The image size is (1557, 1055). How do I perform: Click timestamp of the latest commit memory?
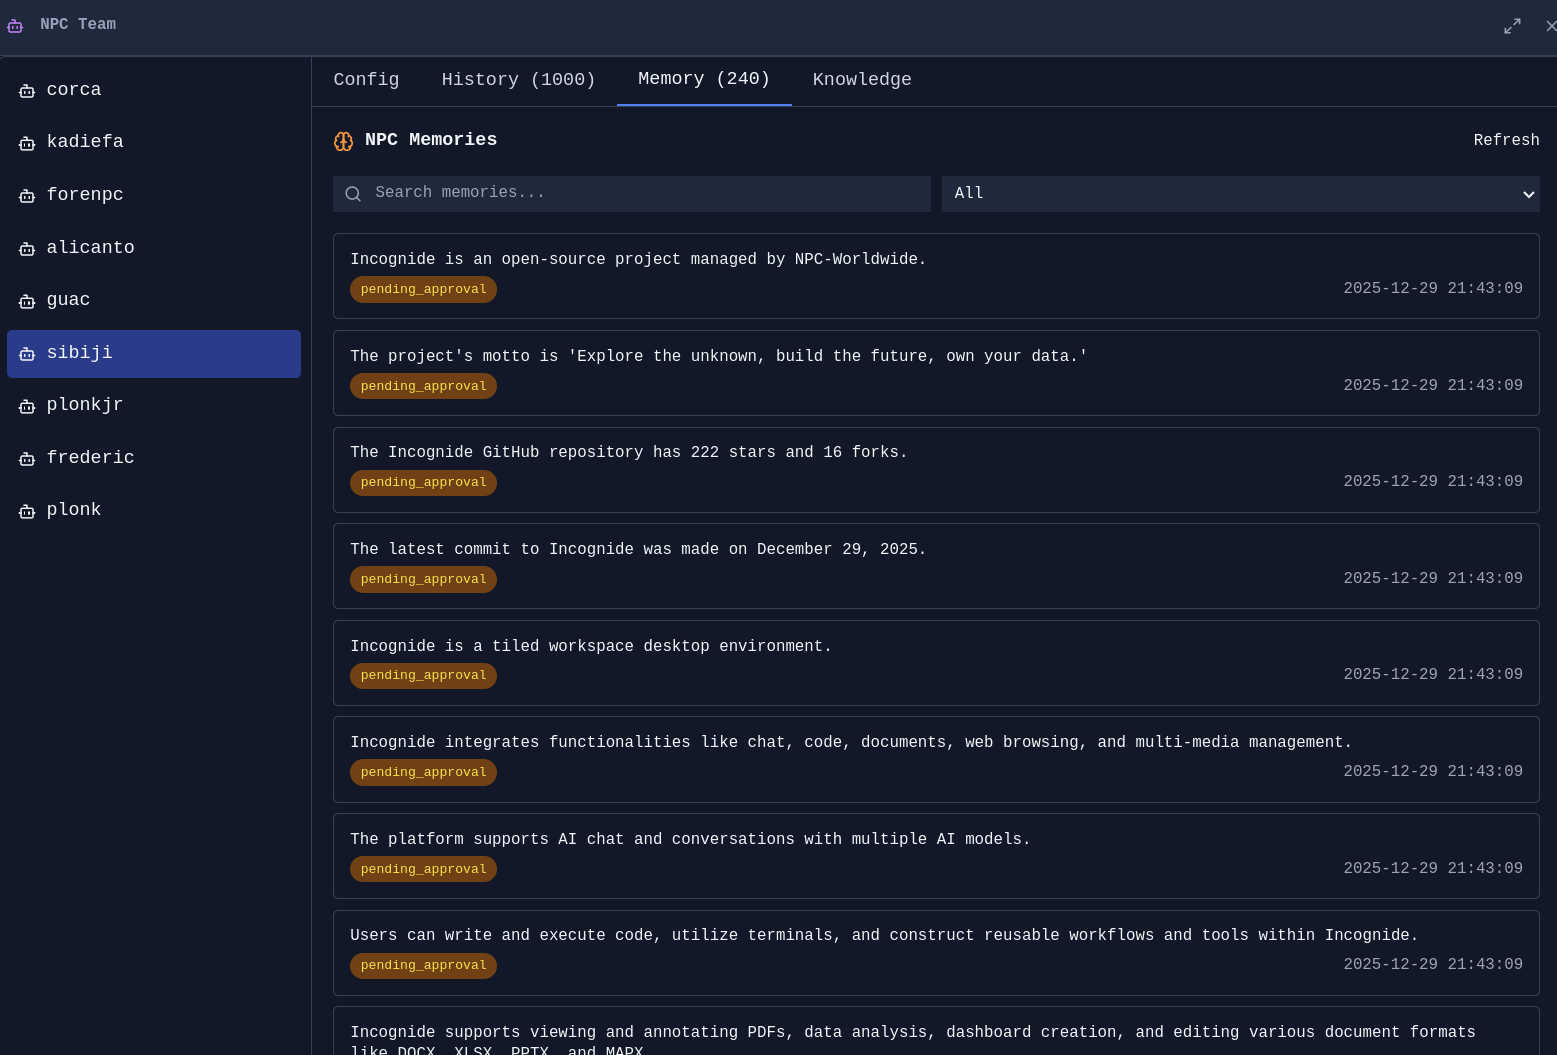point(1433,579)
